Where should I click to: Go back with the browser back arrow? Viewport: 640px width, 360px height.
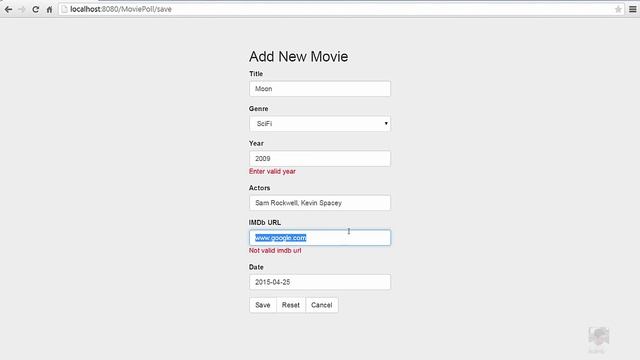click(9, 9)
